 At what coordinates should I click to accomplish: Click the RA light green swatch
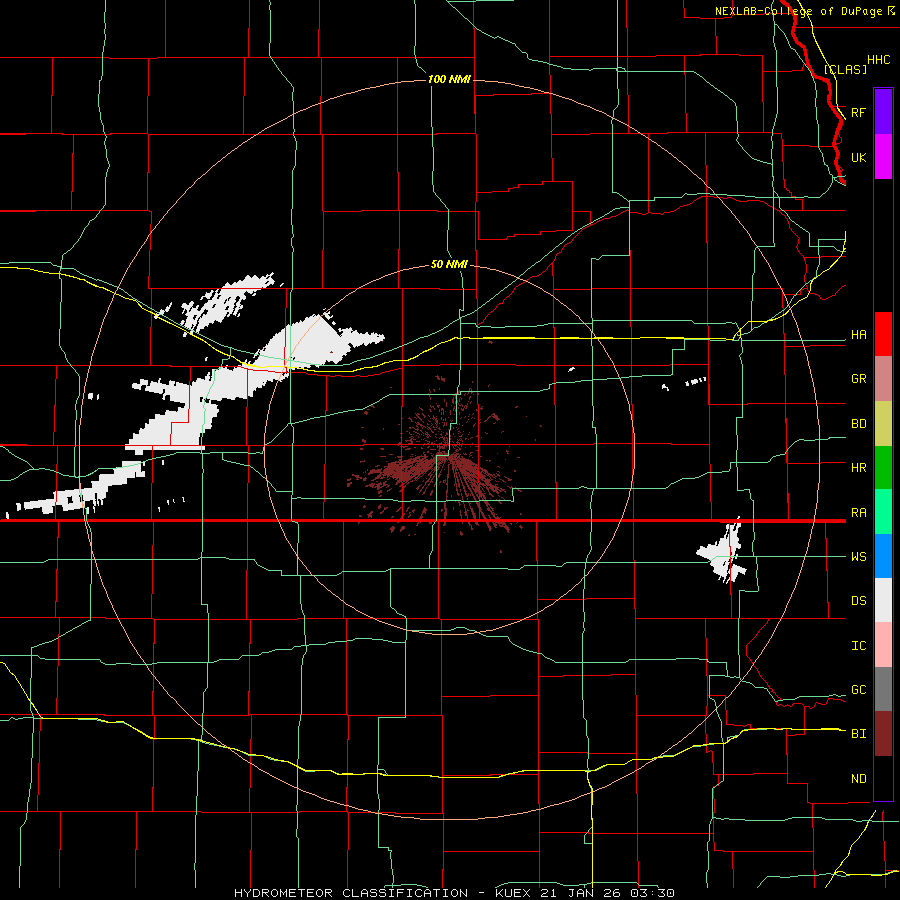(883, 512)
